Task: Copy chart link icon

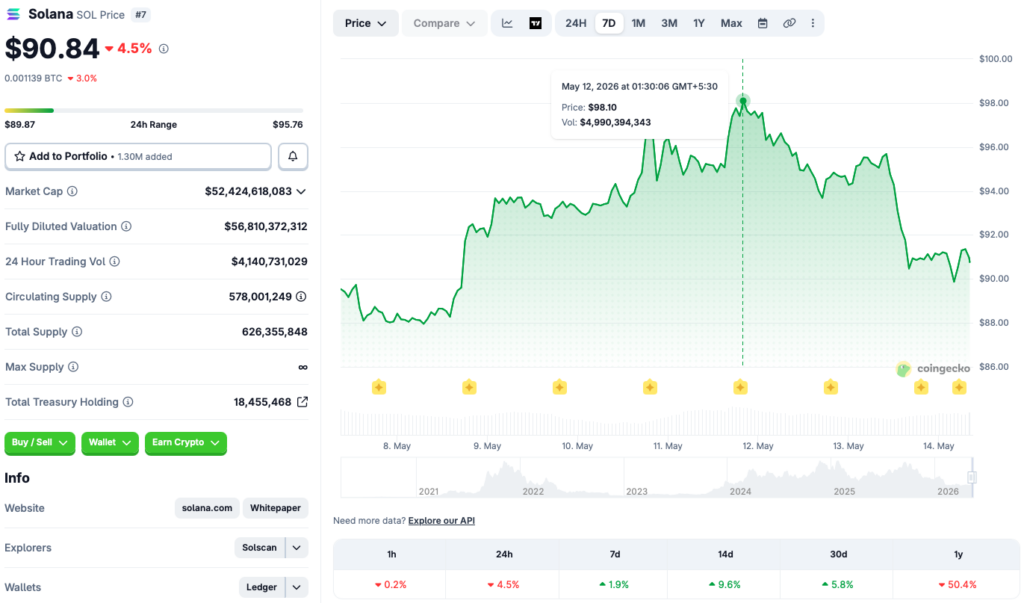Action: 789,23
